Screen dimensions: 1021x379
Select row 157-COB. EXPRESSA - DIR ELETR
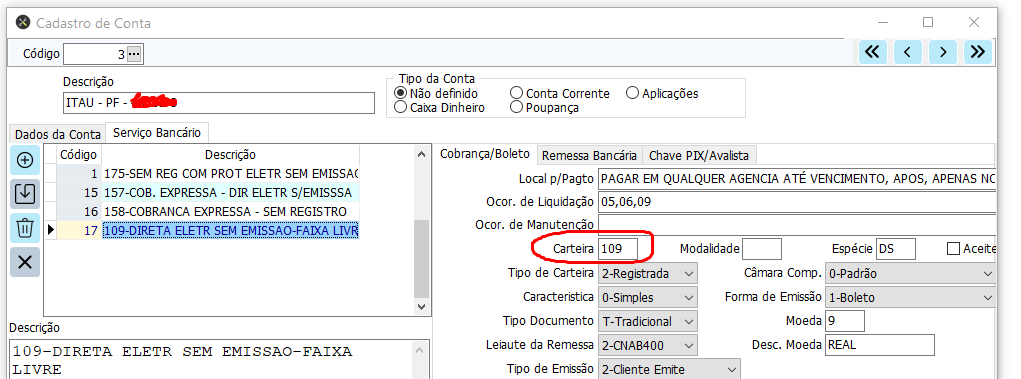pos(231,193)
